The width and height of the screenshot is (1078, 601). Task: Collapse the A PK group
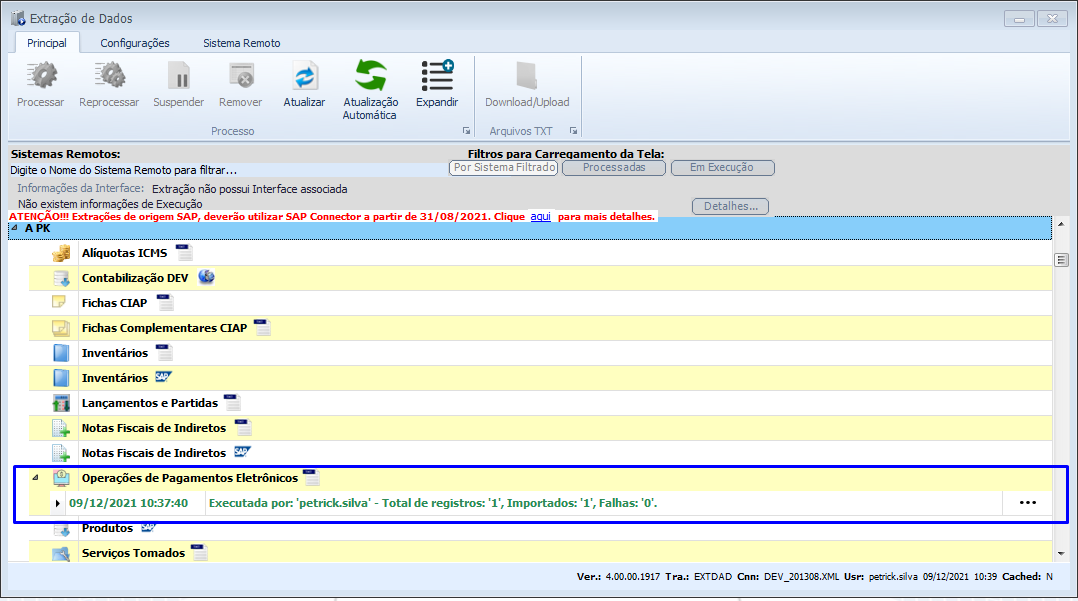(15, 228)
